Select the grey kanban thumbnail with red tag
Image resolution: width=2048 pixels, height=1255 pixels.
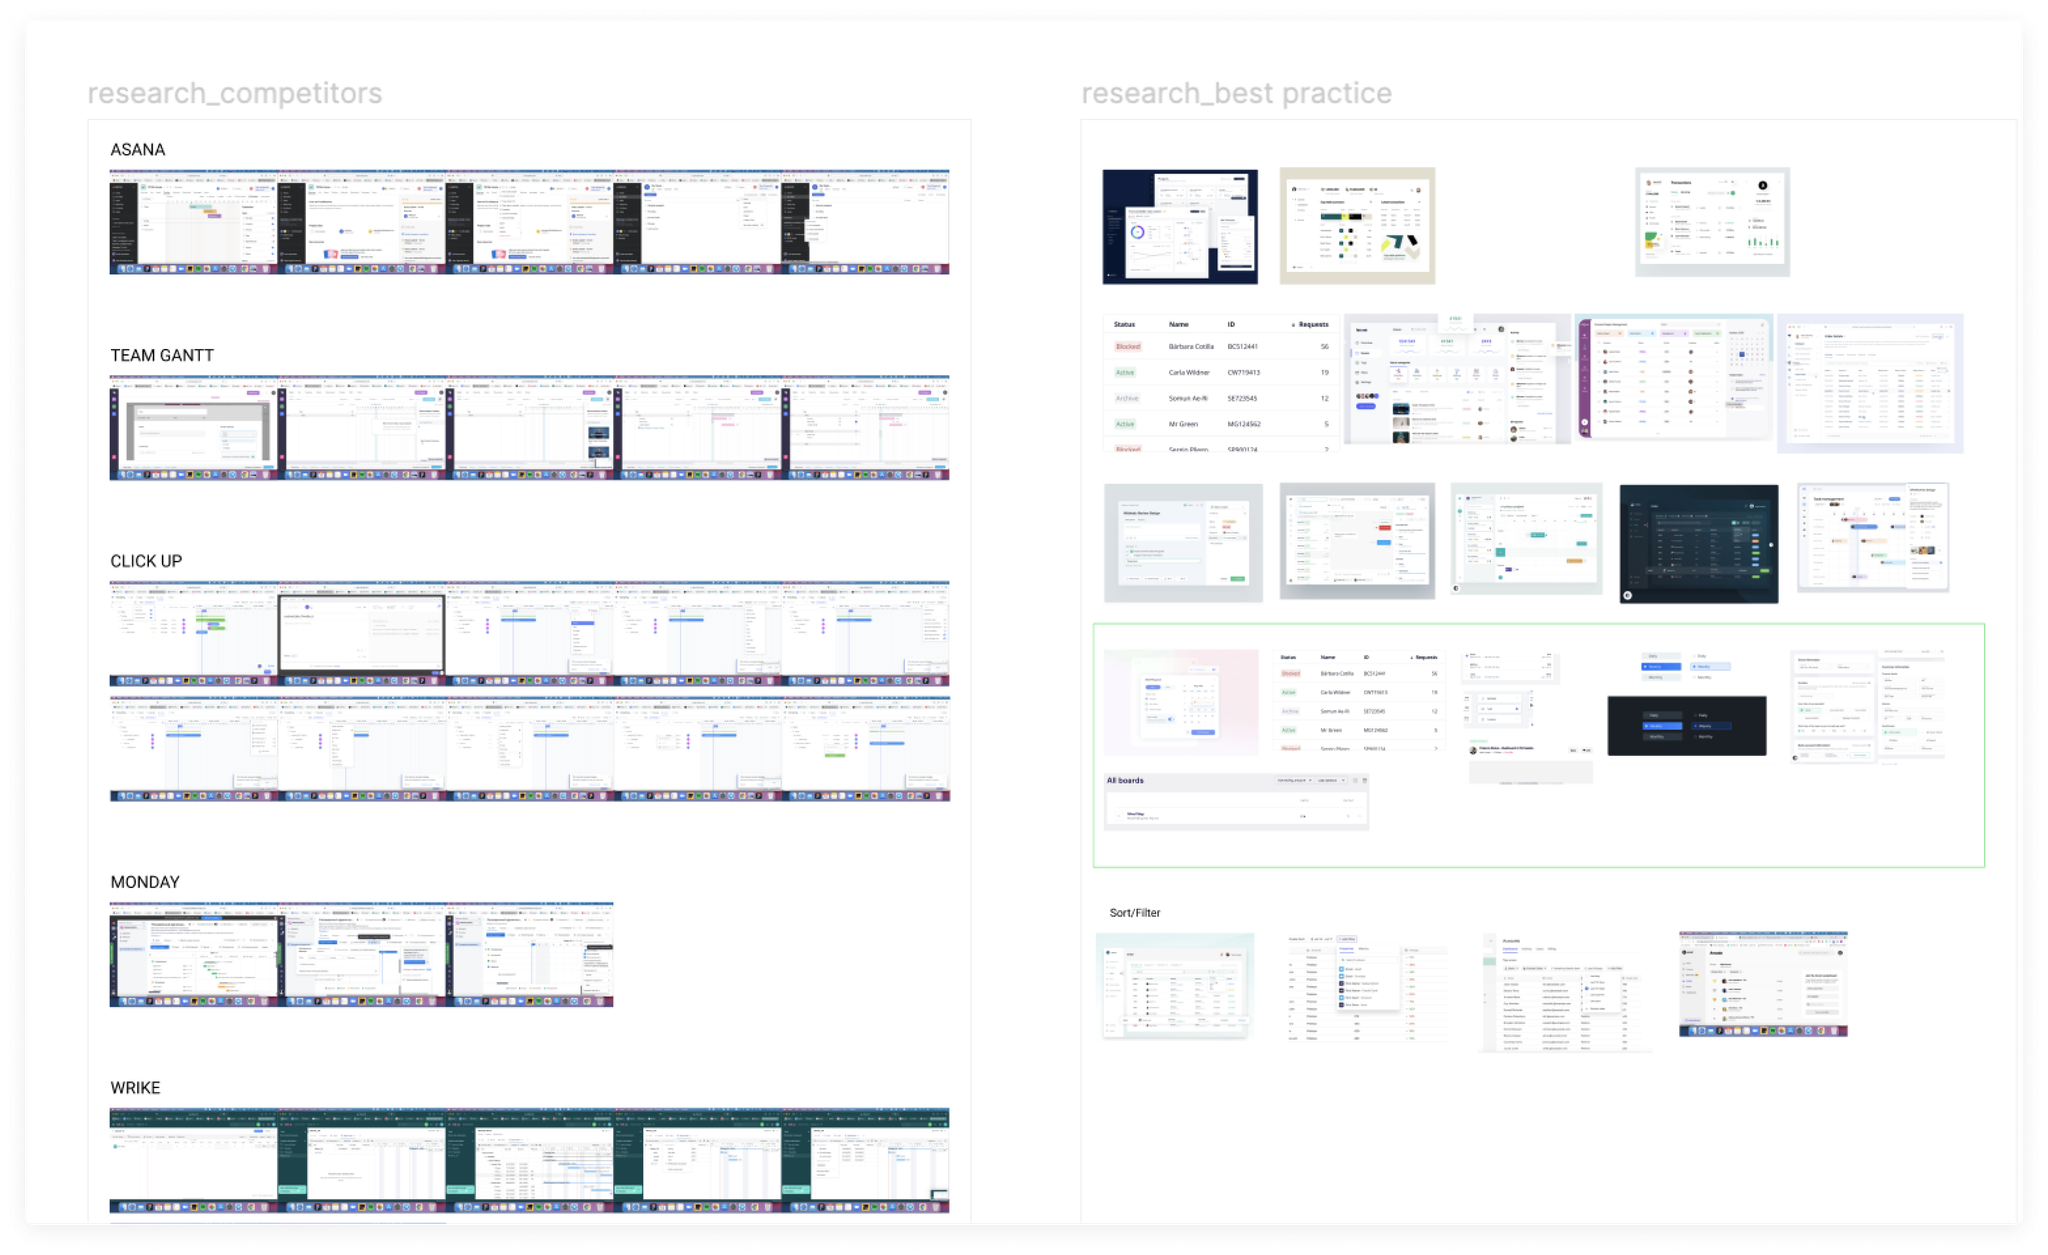point(1357,541)
